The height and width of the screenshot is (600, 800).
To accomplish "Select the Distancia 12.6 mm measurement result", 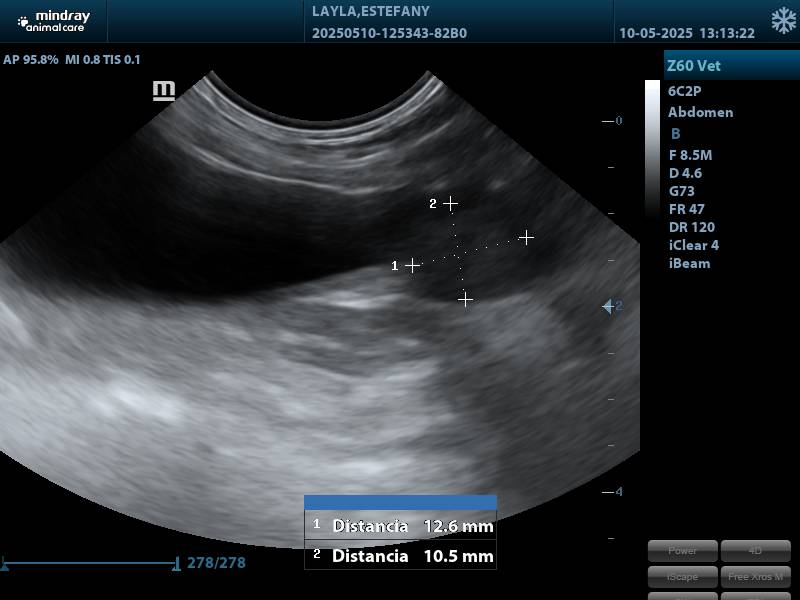I will click(x=400, y=526).
